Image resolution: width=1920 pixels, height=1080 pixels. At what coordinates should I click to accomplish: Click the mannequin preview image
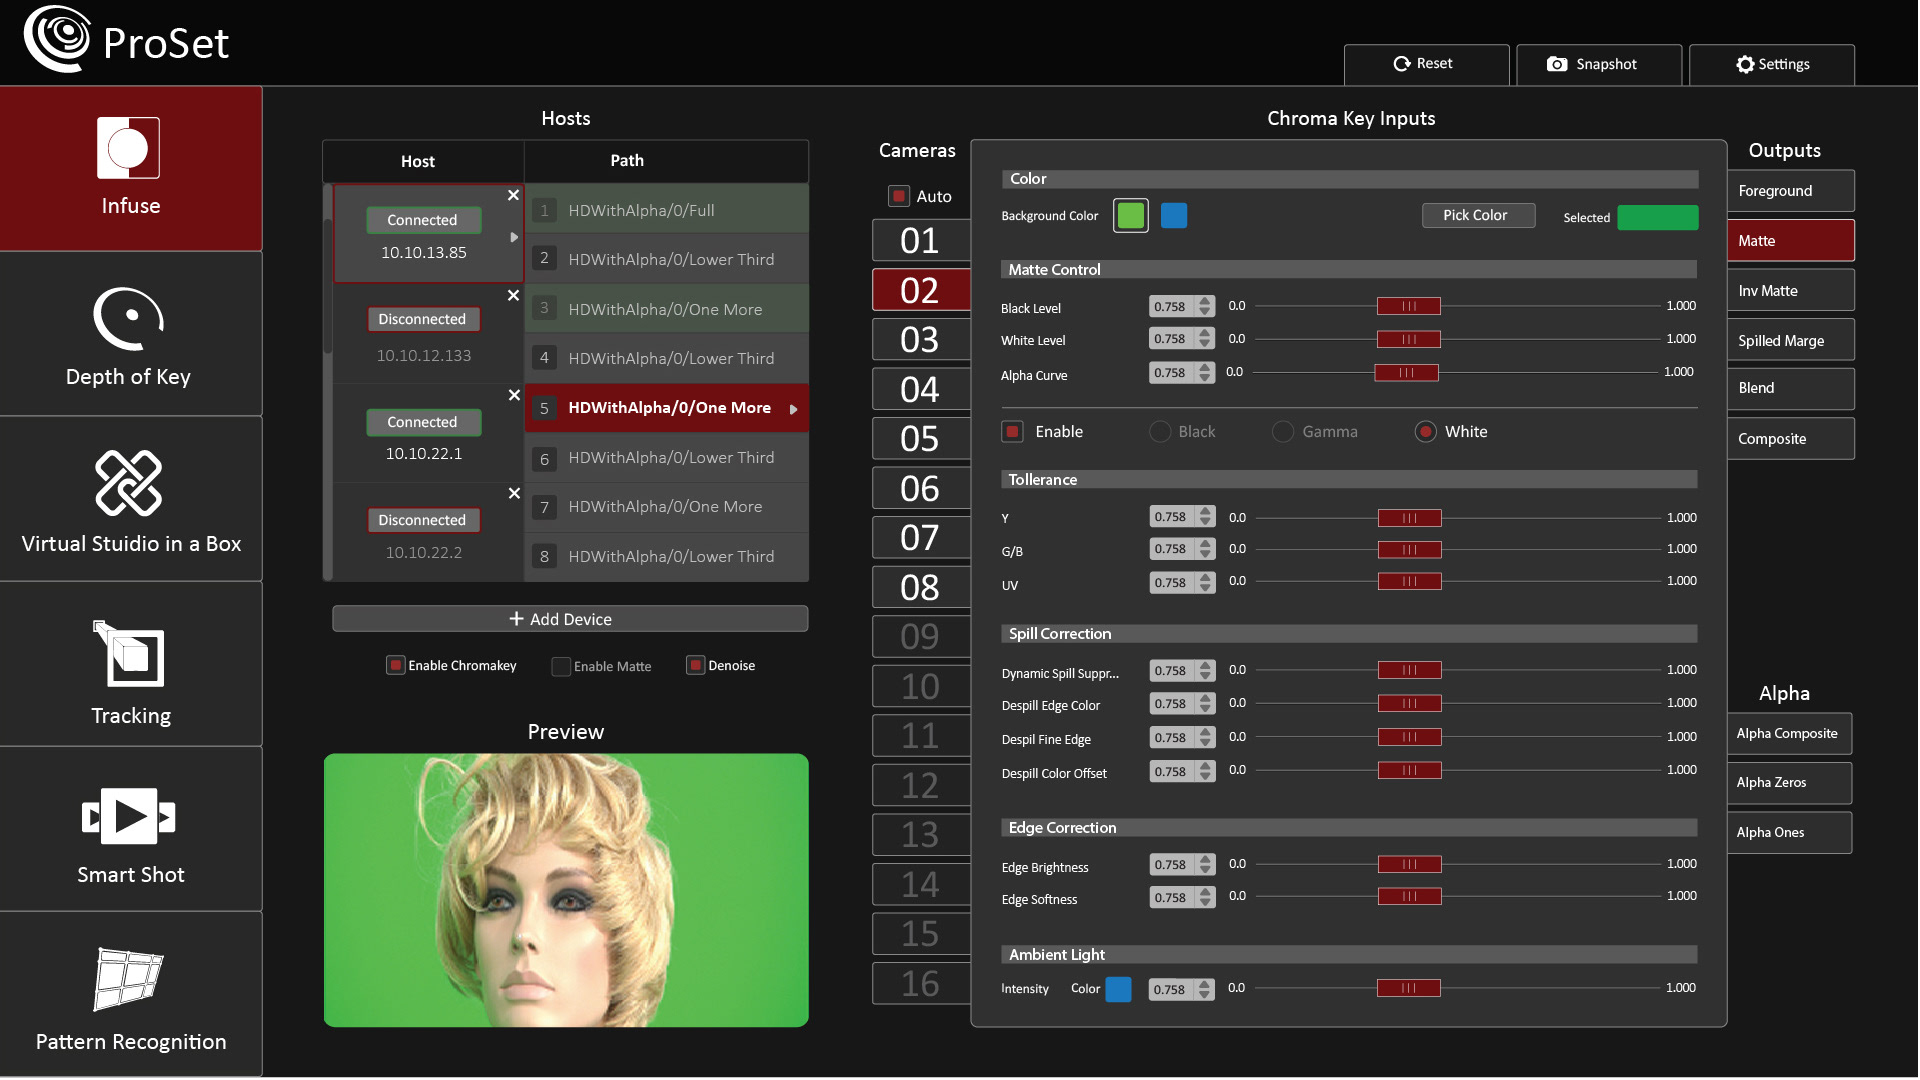click(x=566, y=890)
